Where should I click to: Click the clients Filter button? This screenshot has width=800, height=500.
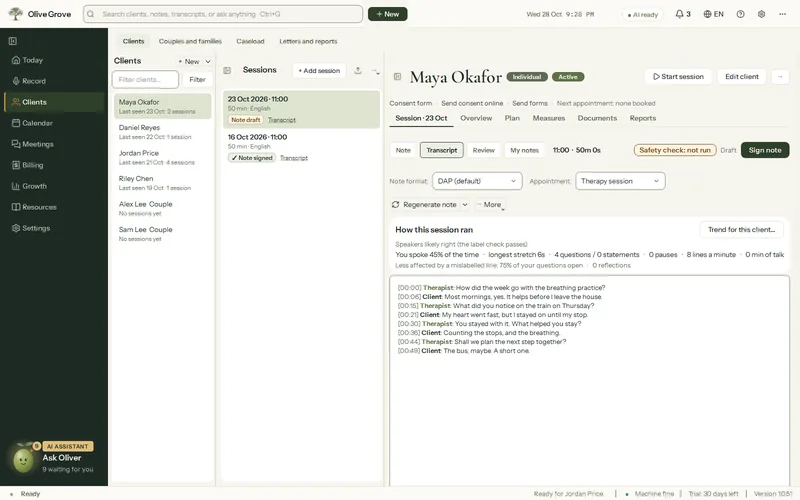[197, 80]
